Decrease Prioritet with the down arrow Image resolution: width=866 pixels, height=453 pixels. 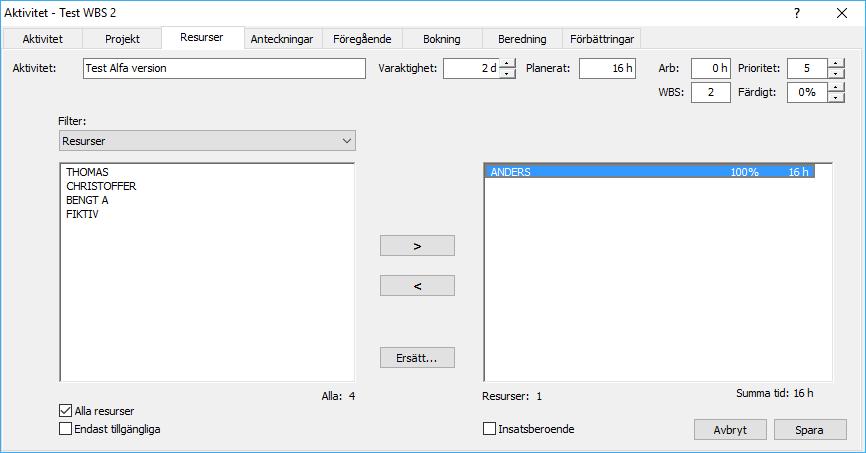coord(836,73)
